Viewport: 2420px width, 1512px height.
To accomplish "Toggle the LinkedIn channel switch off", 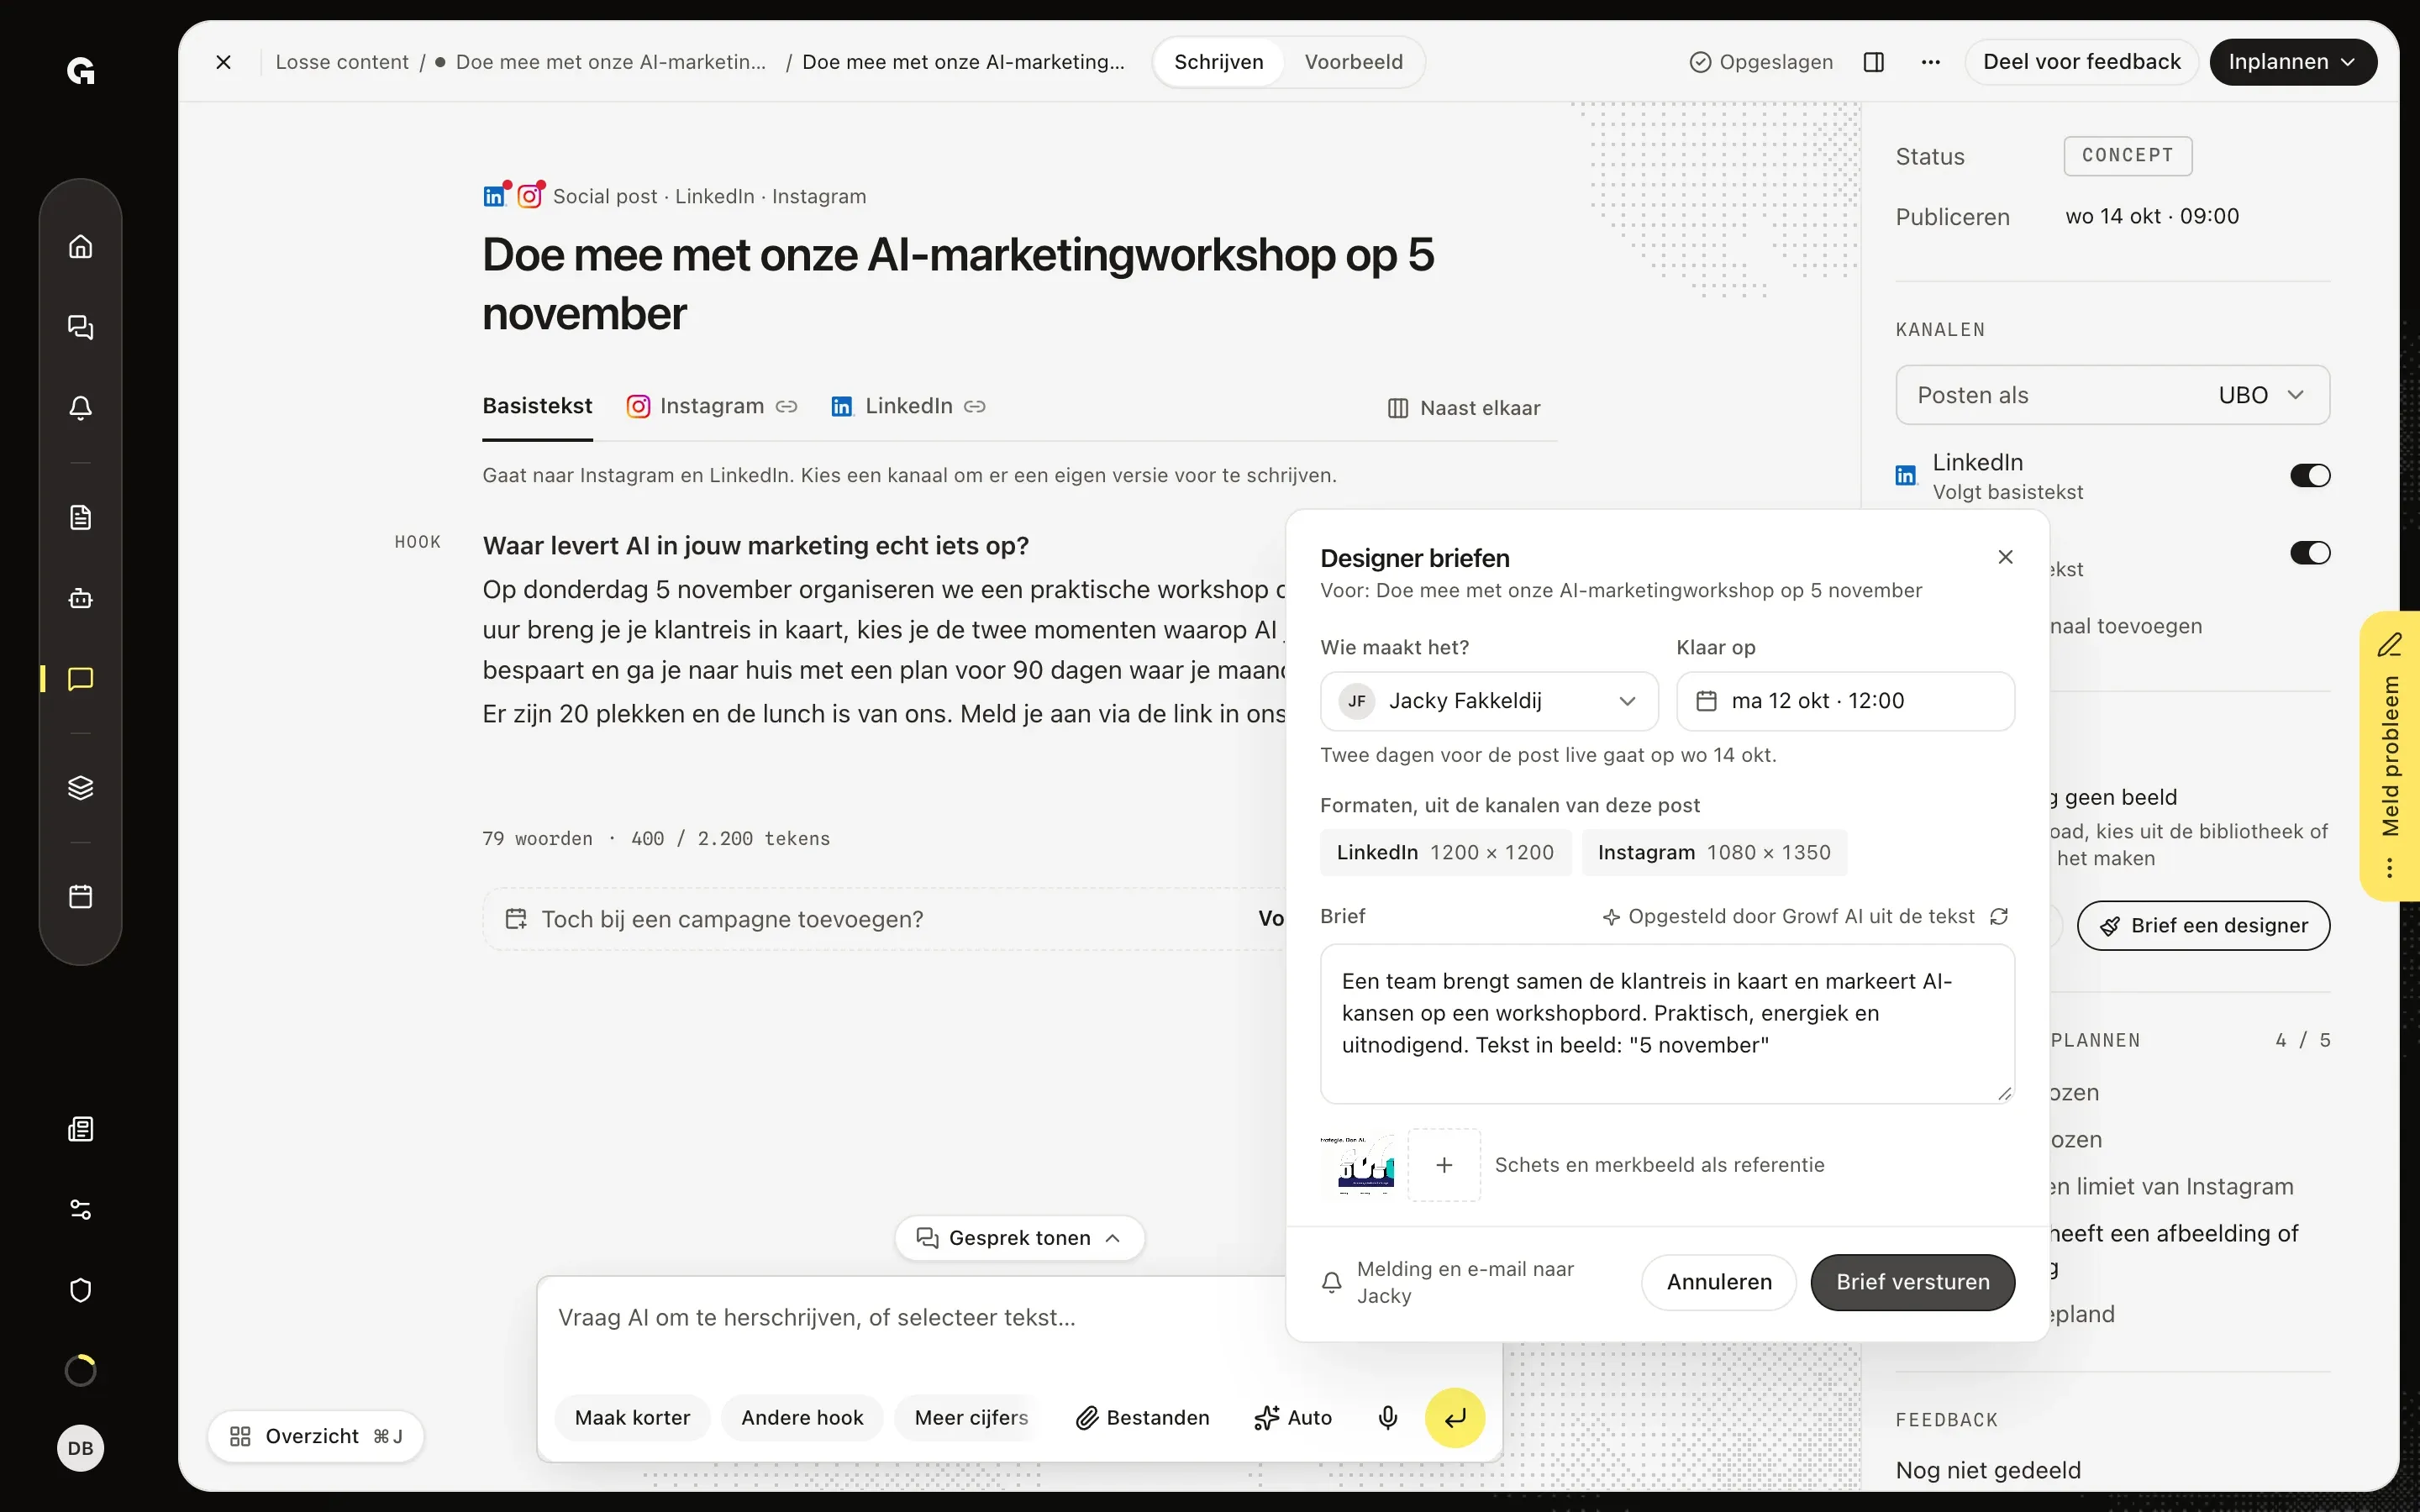I will pyautogui.click(x=2310, y=475).
